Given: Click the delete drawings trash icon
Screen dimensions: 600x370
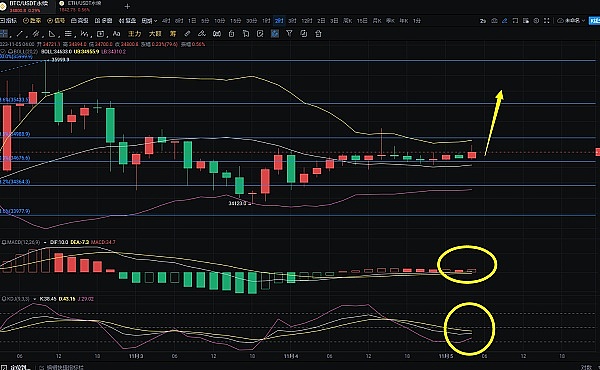Looking at the screenshot, I should (246, 34).
